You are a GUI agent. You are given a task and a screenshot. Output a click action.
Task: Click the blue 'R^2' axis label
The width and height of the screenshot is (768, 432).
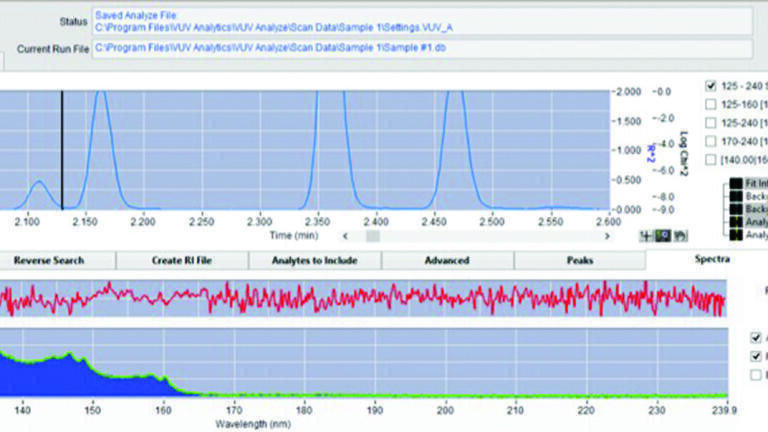point(651,153)
